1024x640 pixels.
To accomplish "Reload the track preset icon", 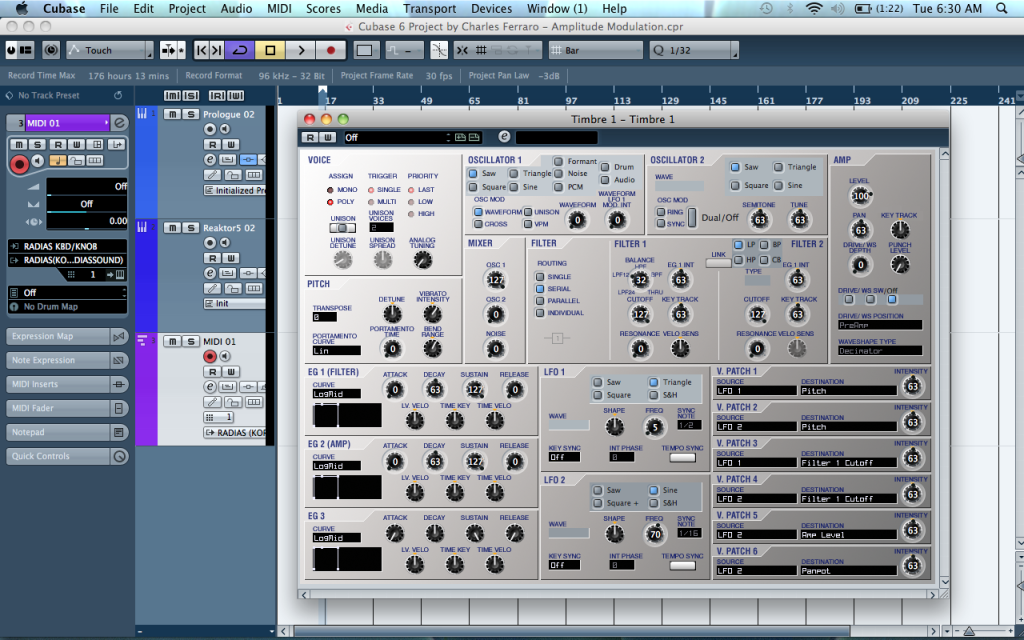I will click(x=118, y=95).
